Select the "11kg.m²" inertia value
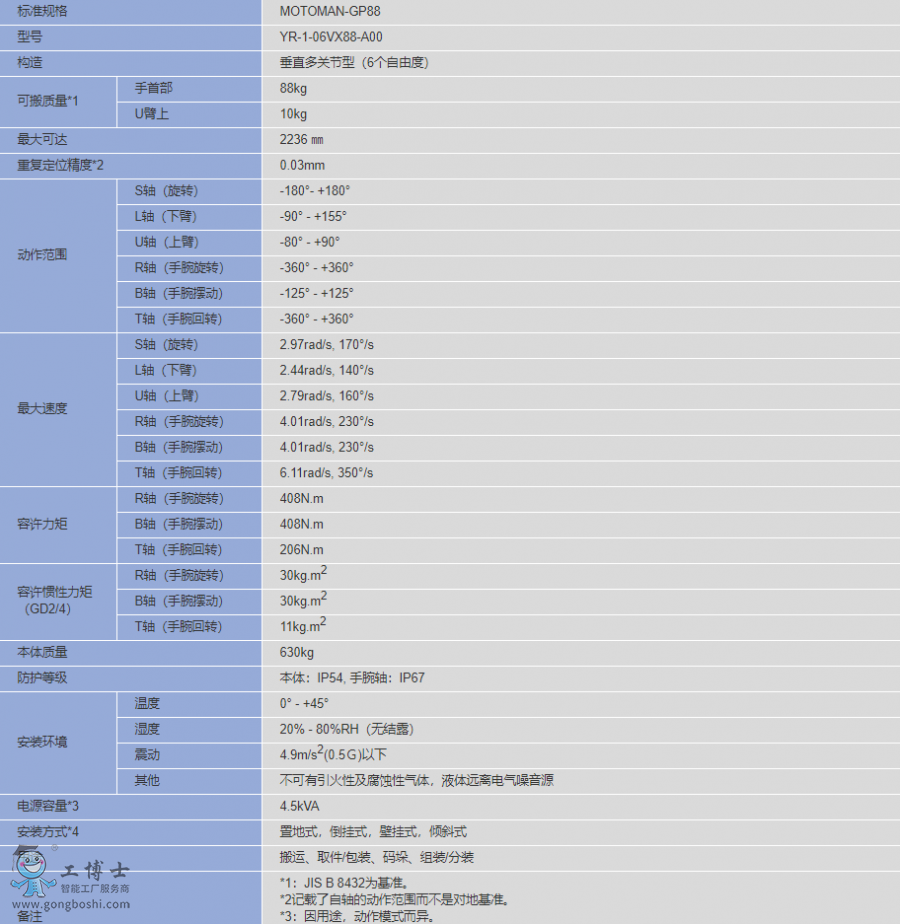 pyautogui.click(x=303, y=625)
